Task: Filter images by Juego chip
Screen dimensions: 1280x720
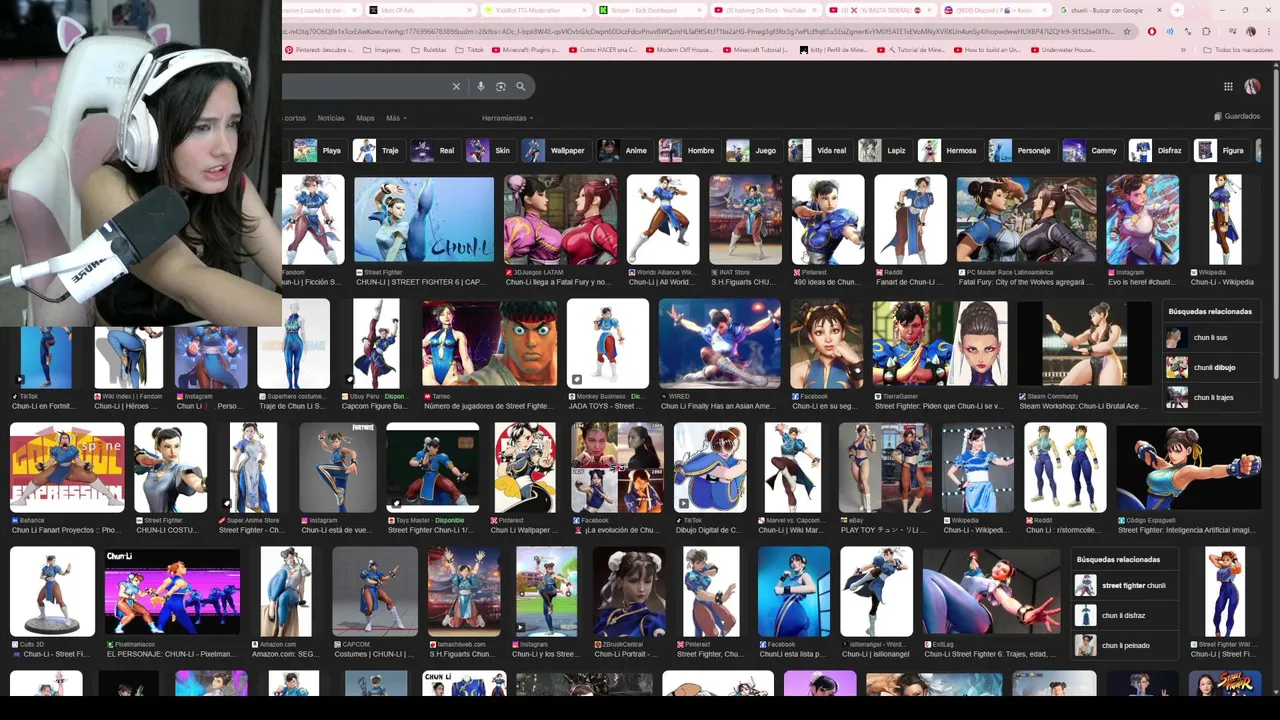Action: tap(753, 151)
